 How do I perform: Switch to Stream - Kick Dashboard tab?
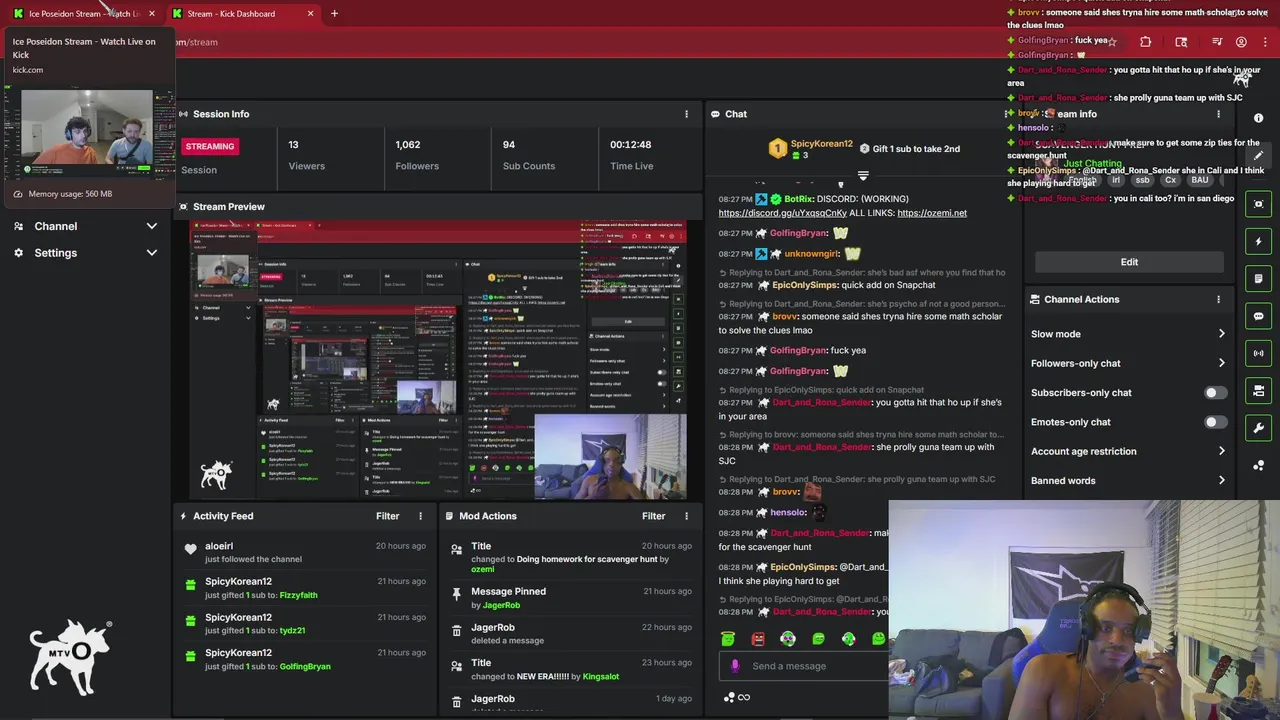243,14
